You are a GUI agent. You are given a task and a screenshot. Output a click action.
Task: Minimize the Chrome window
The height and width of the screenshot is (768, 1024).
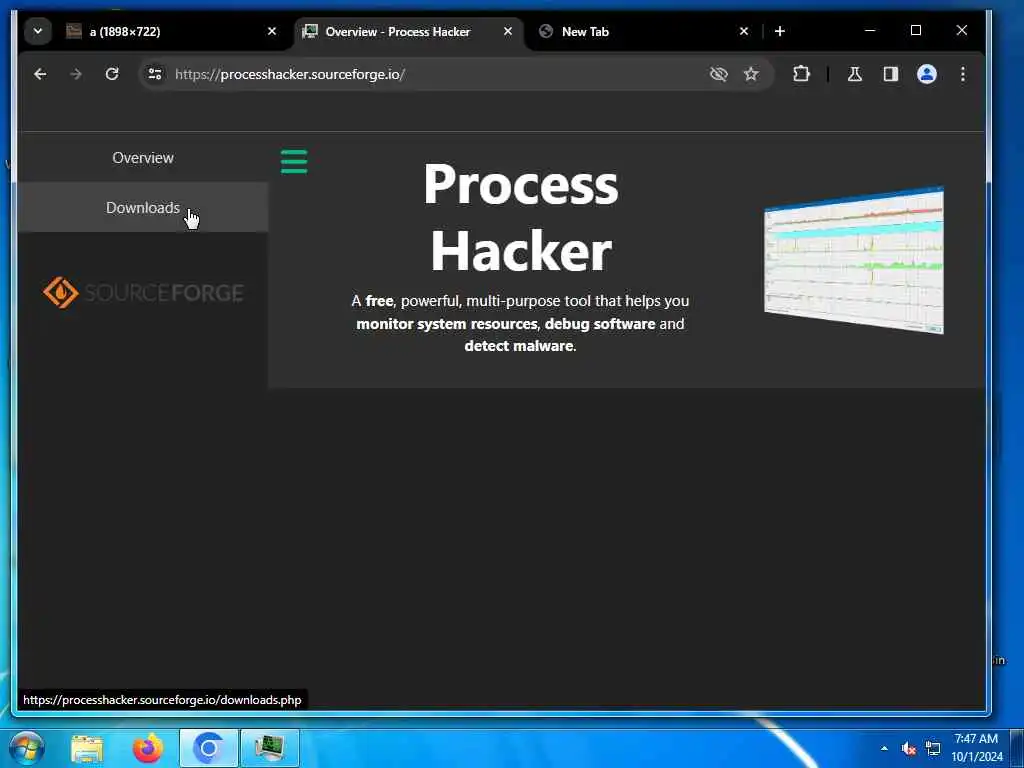(x=870, y=31)
